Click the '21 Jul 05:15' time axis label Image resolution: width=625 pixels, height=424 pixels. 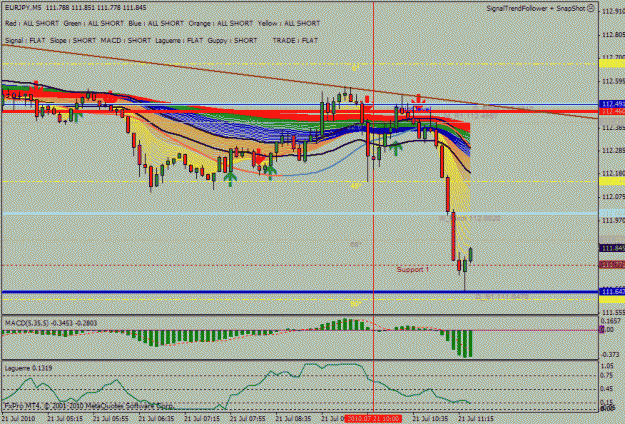[65, 419]
